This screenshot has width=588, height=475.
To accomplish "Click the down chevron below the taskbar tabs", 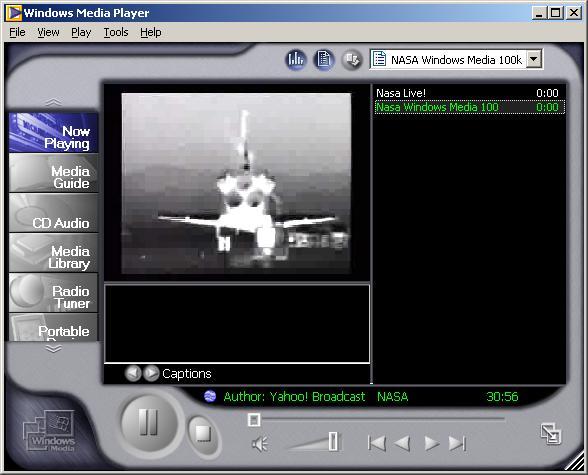I will [x=54, y=349].
